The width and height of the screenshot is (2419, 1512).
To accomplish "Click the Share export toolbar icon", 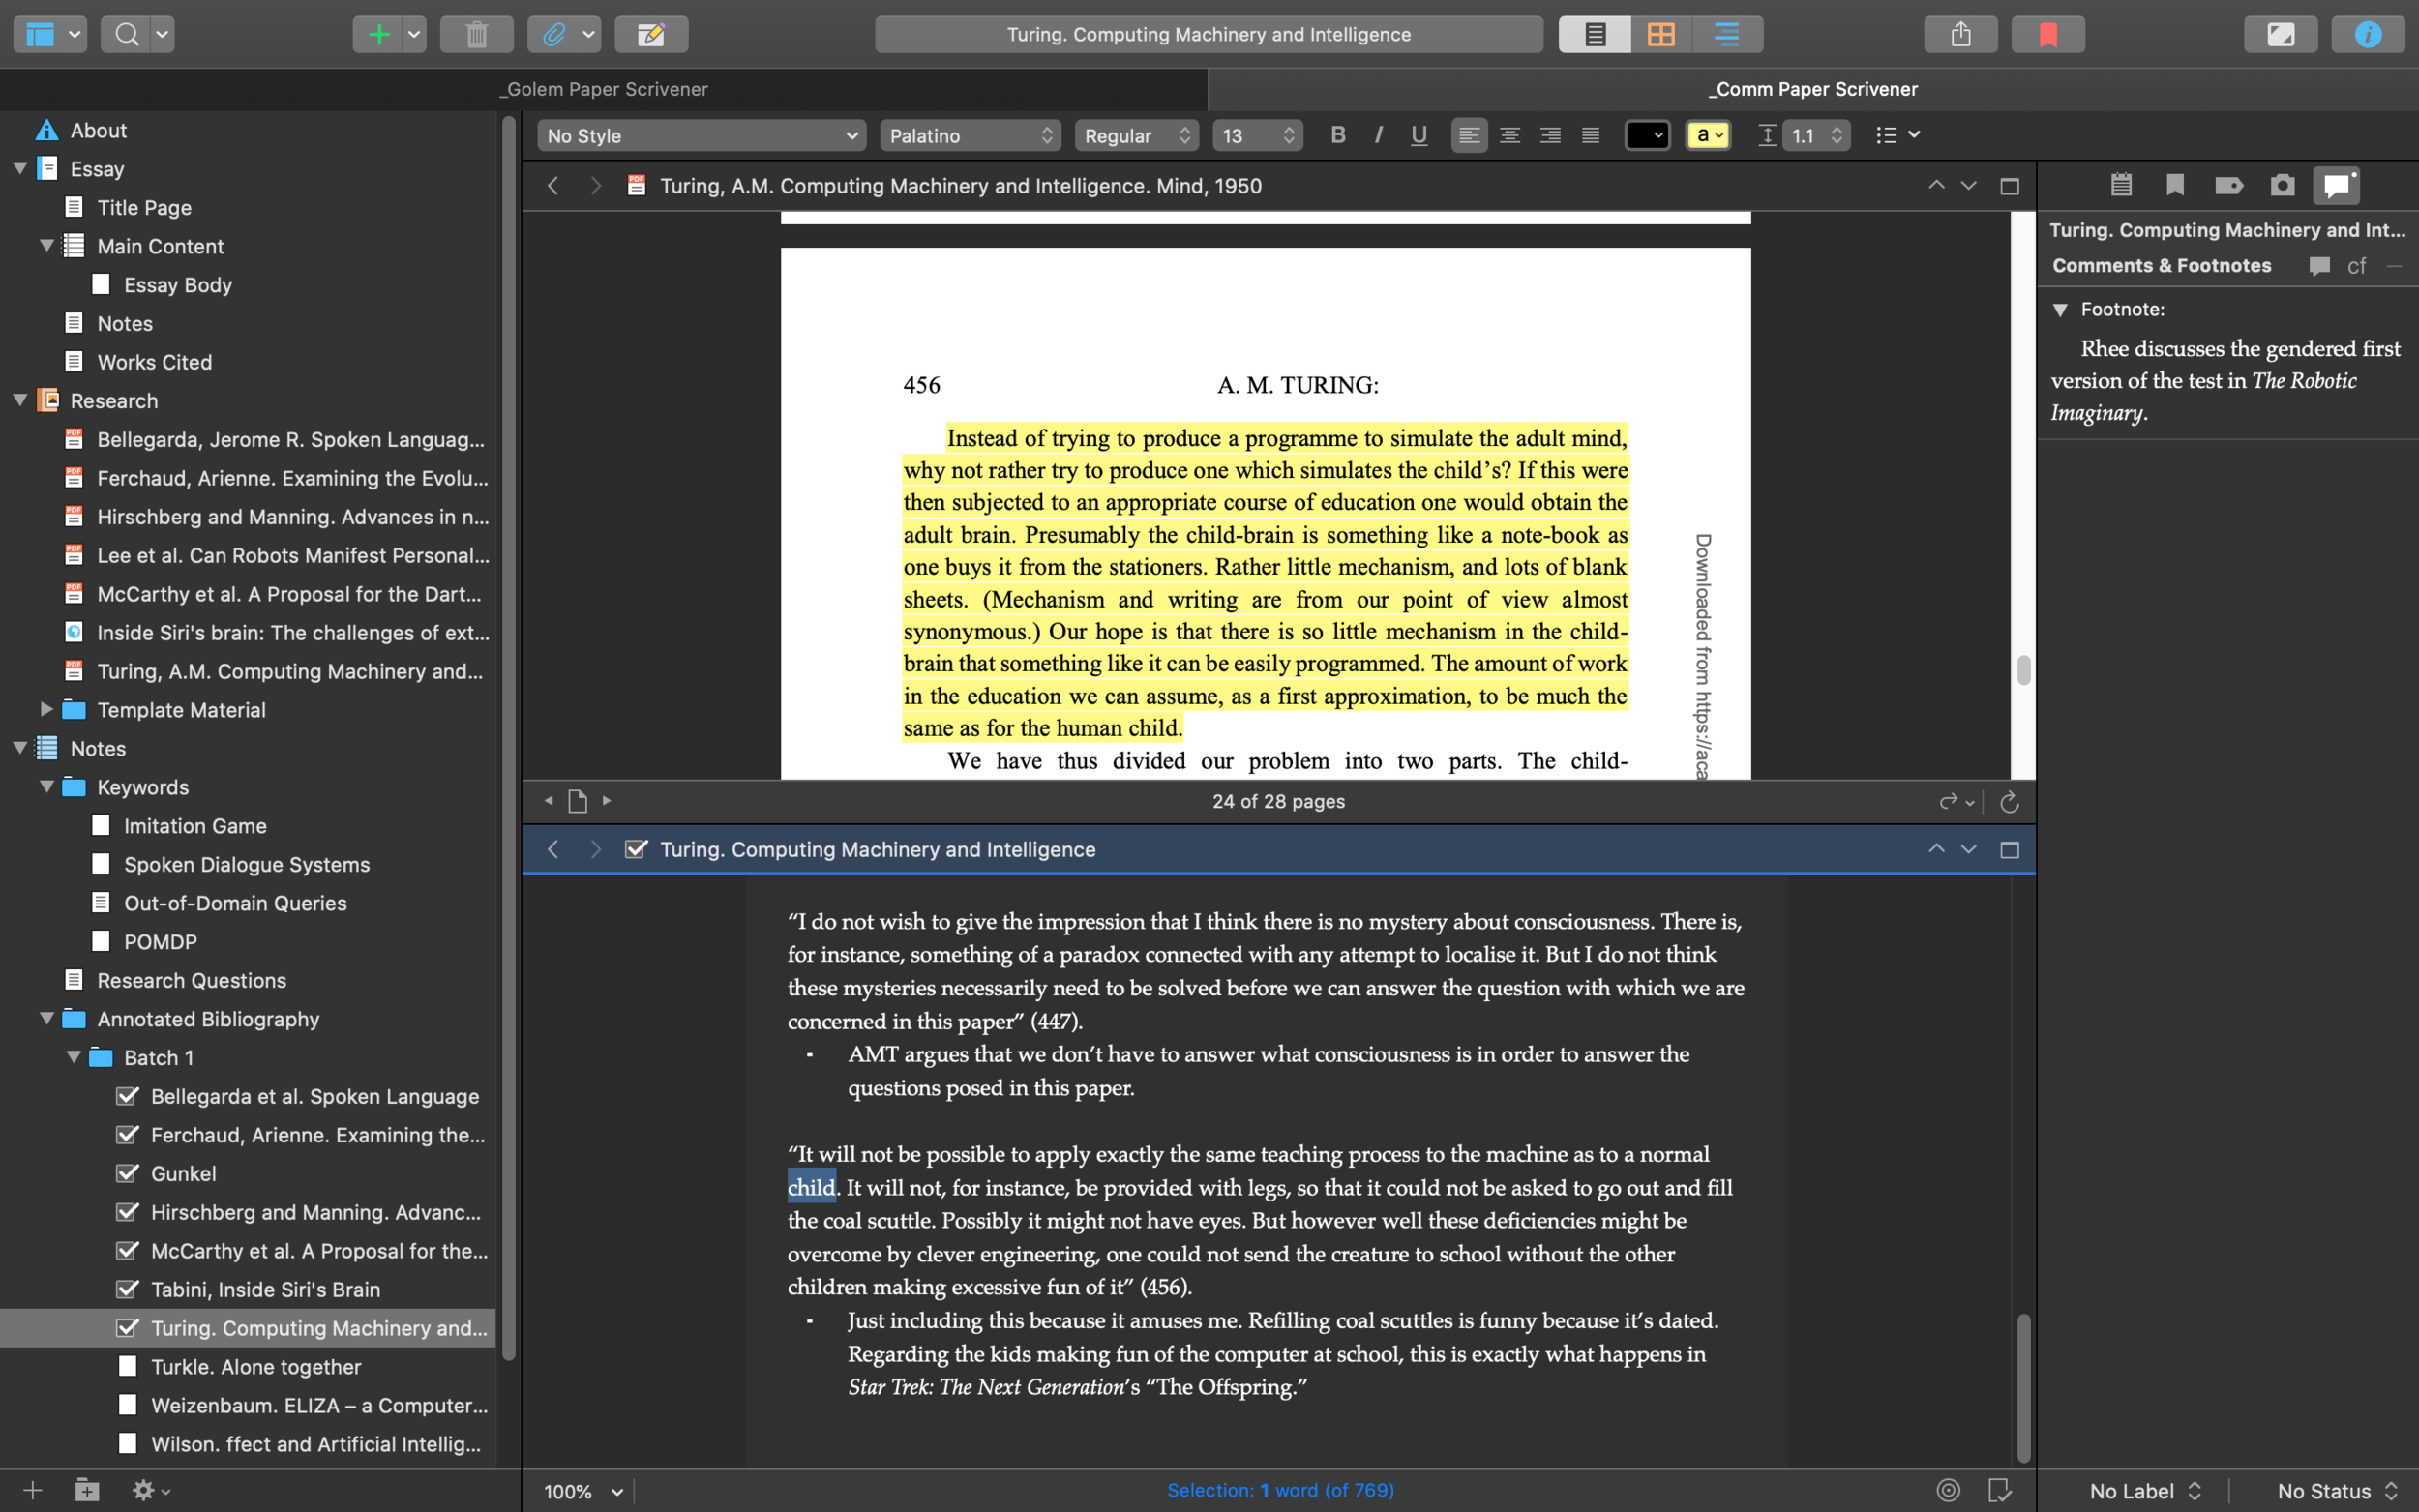I will [1960, 35].
